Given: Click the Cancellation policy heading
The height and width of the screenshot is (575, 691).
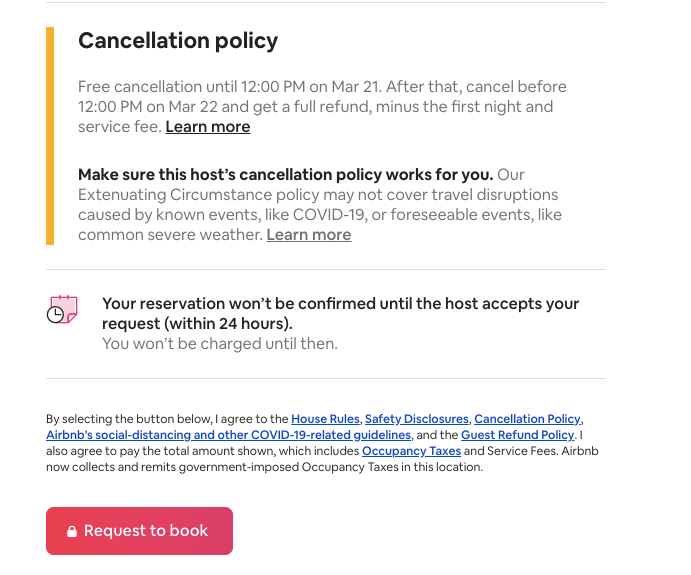Looking at the screenshot, I should pos(178,41).
